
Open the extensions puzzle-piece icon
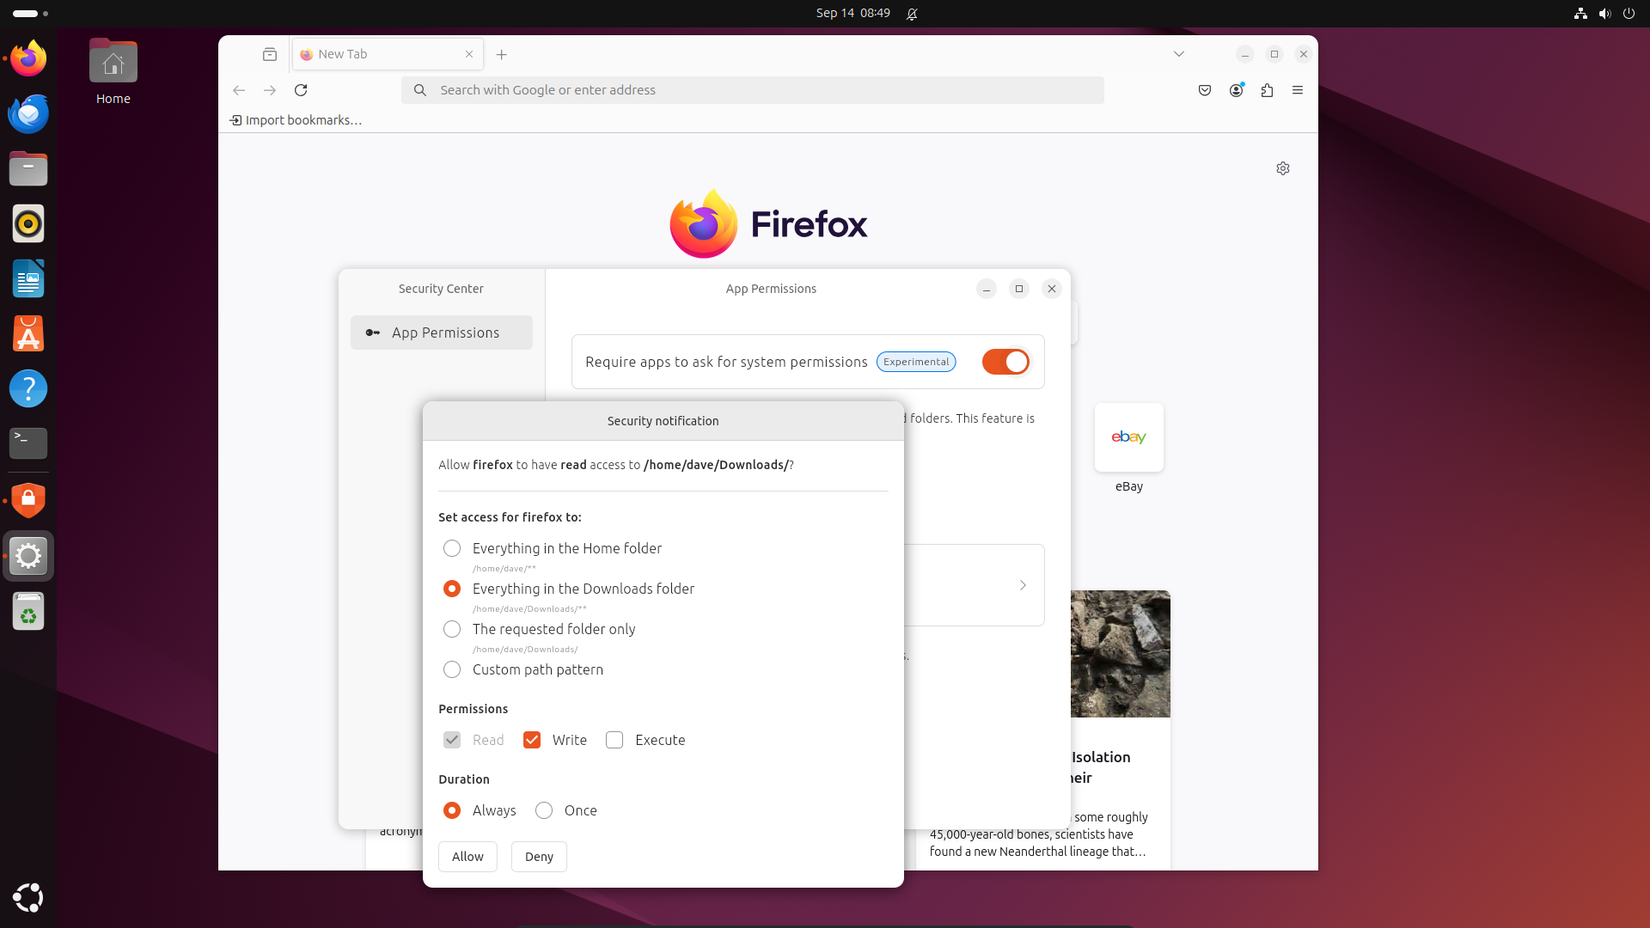tap(1267, 90)
